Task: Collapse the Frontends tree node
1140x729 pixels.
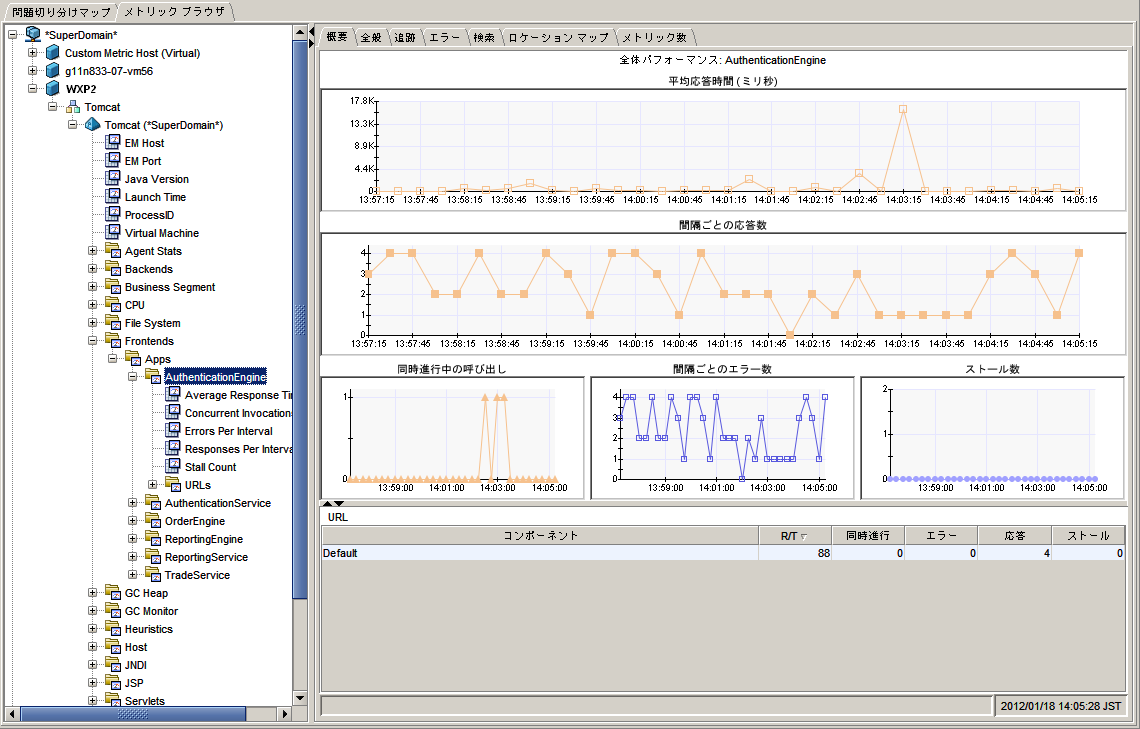Action: pos(93,341)
